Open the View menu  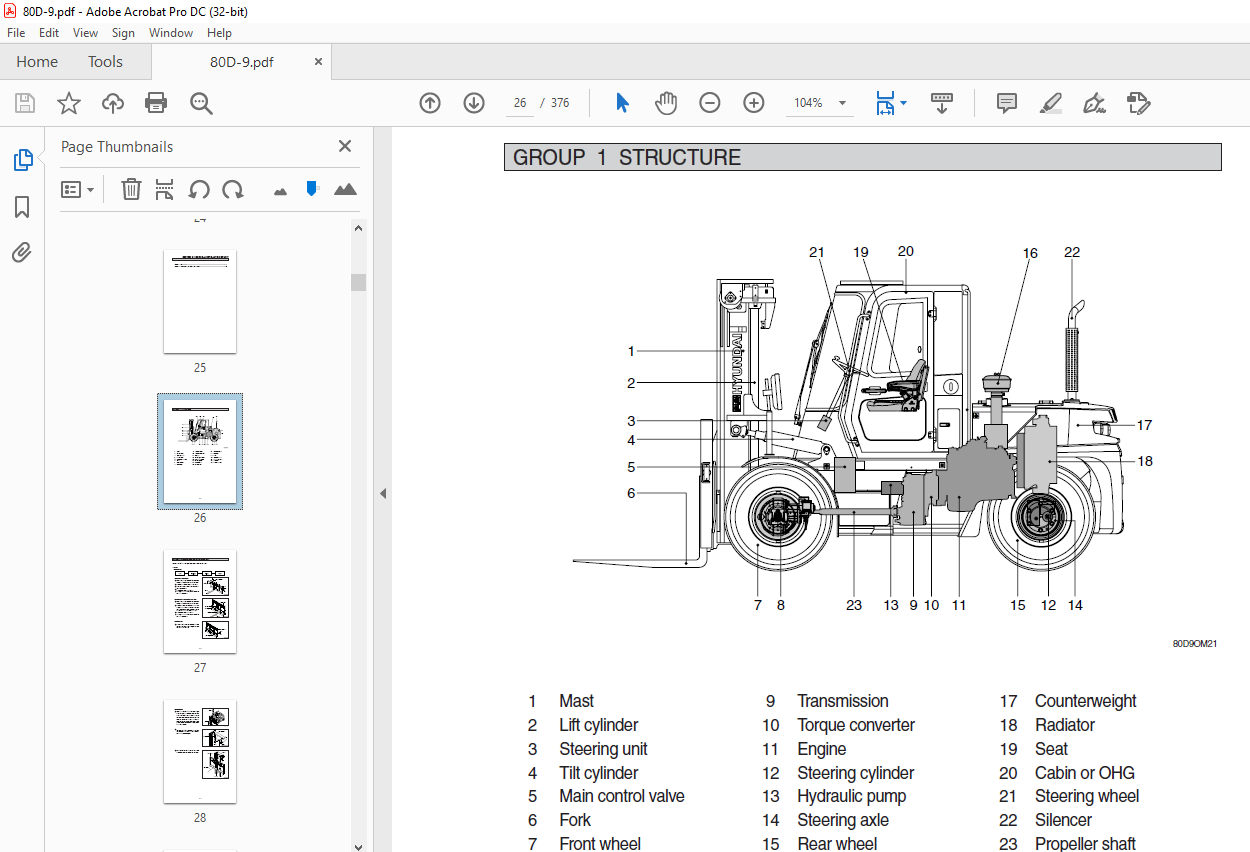tap(86, 33)
